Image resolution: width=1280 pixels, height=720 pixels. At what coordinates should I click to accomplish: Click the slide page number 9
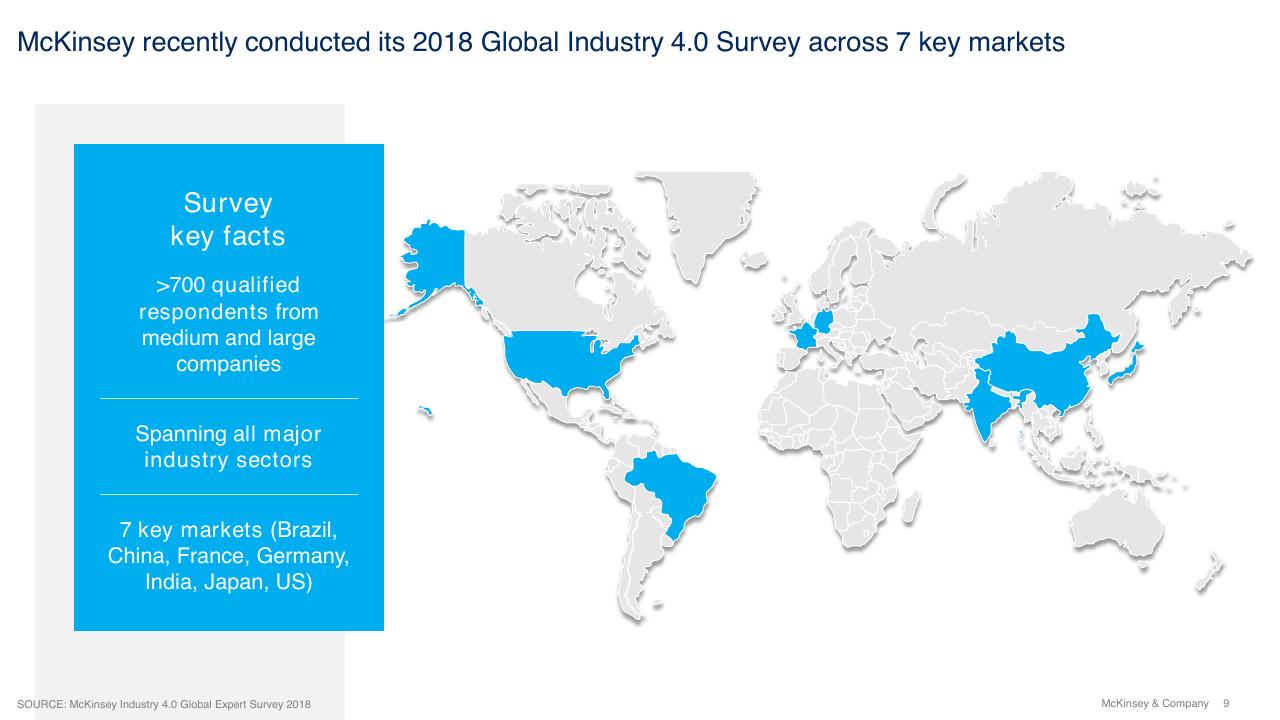(x=1226, y=703)
